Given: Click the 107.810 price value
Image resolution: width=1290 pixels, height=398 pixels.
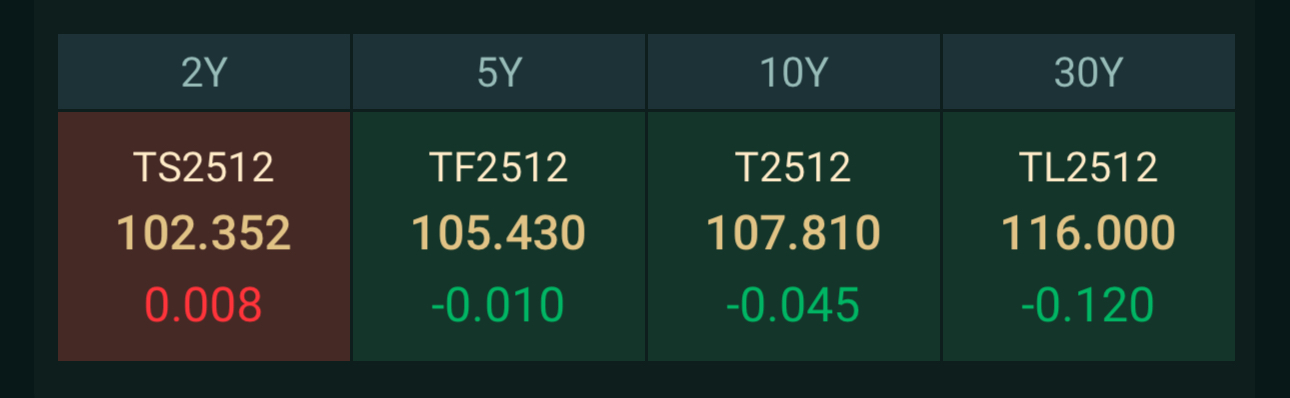Looking at the screenshot, I should pyautogui.click(x=794, y=234).
